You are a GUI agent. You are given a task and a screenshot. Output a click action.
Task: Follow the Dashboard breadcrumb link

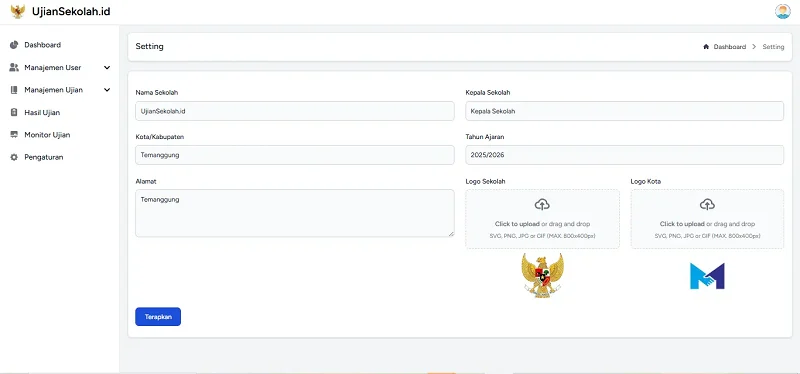(x=730, y=46)
